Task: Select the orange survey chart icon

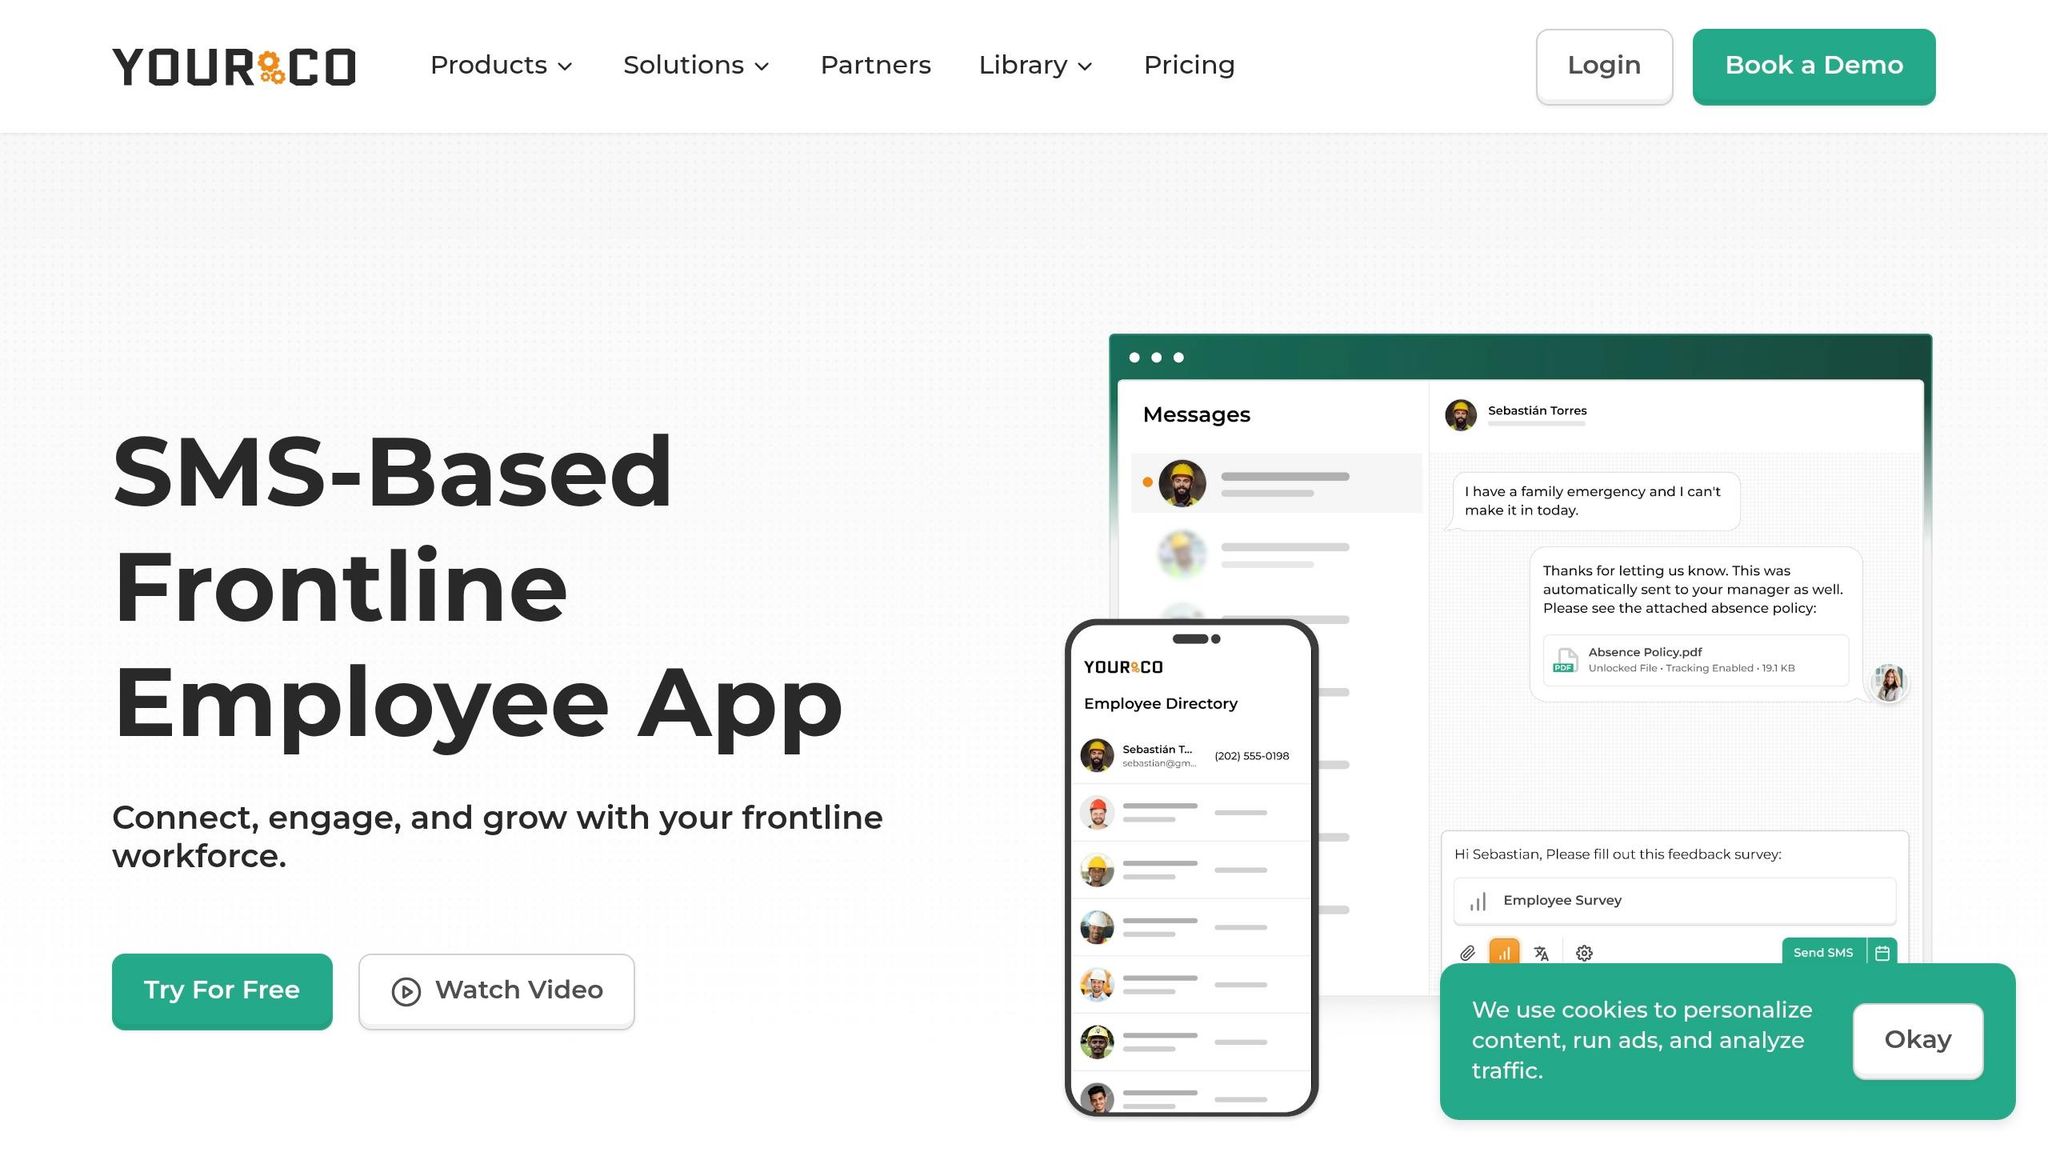Action: pos(1504,953)
